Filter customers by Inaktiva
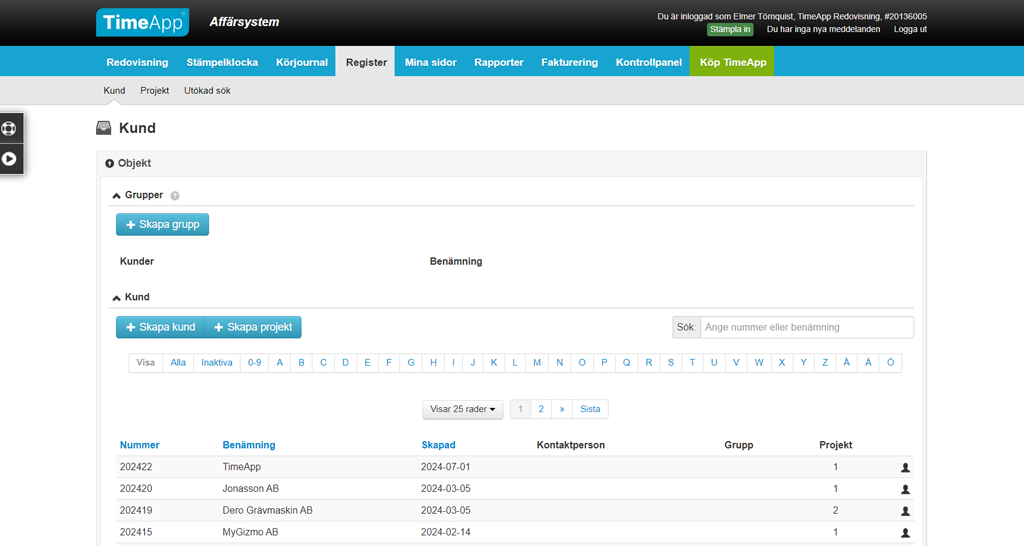The height and width of the screenshot is (546, 1024). click(216, 363)
